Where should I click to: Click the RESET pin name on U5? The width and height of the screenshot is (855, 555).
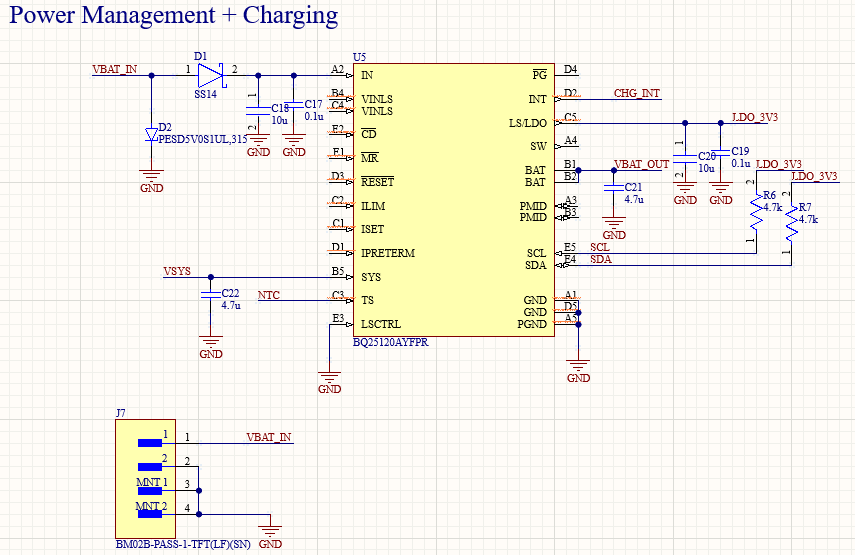377,182
